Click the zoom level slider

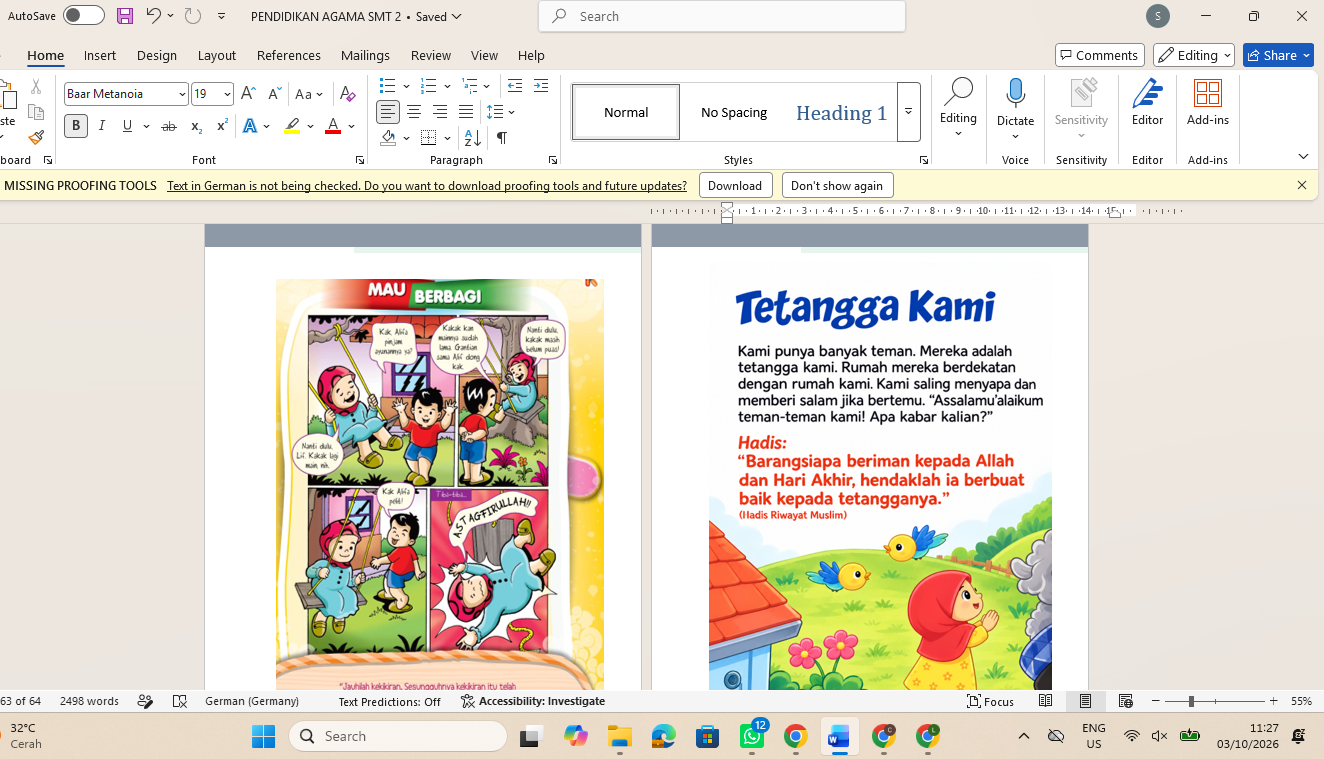point(1216,701)
